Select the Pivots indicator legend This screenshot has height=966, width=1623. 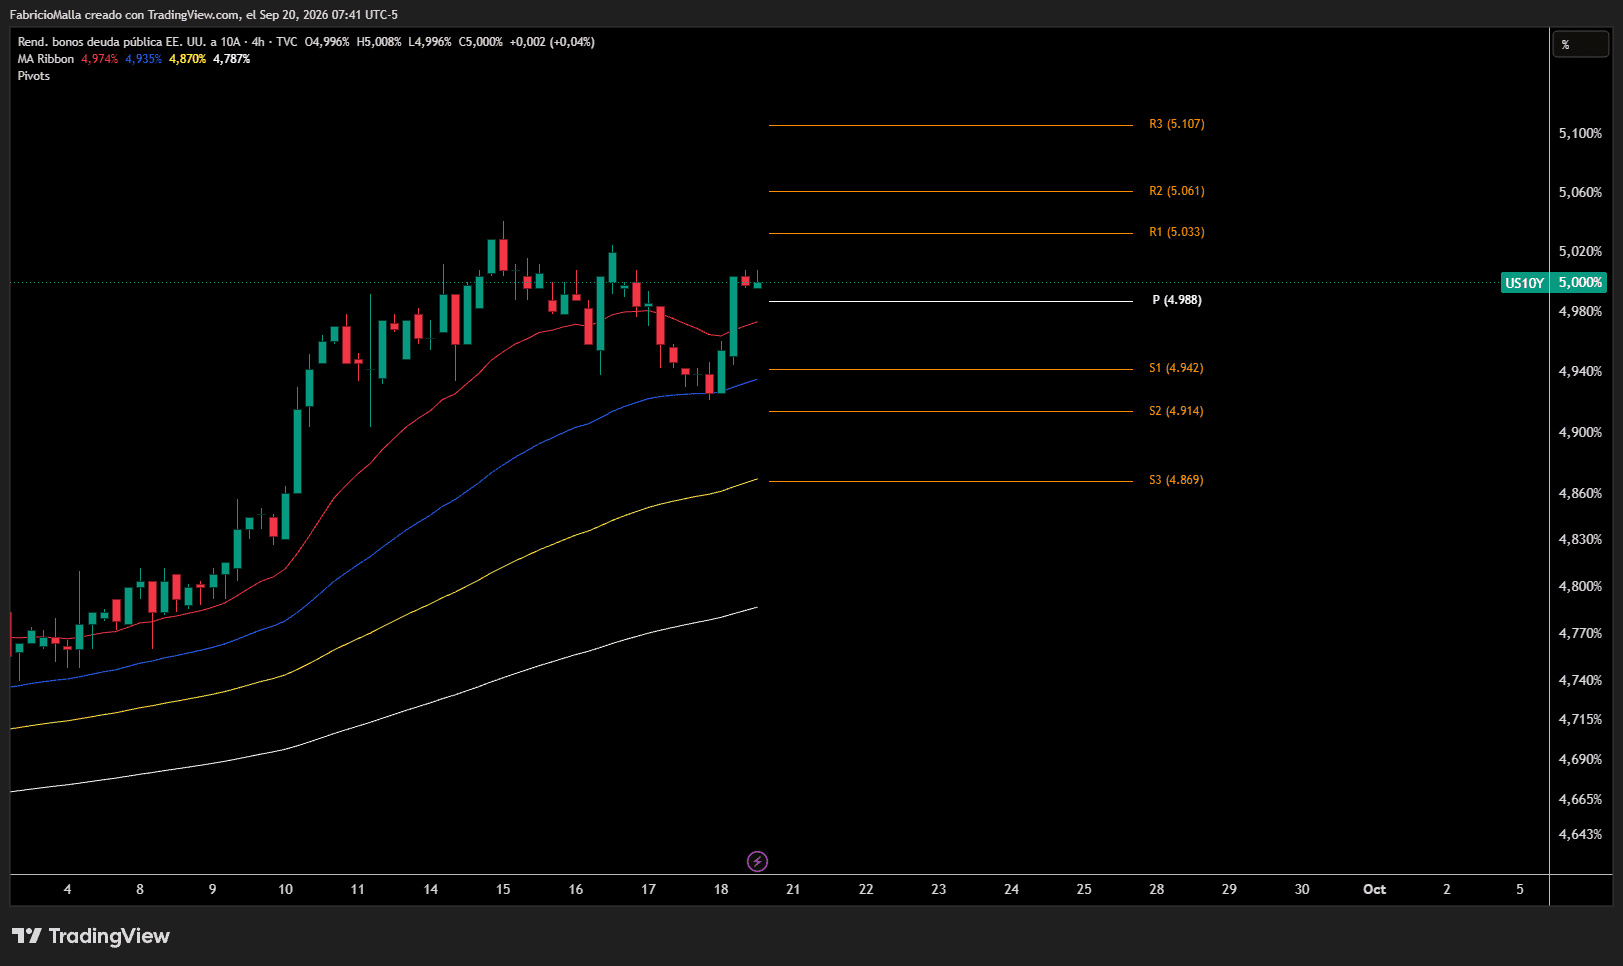(34, 76)
